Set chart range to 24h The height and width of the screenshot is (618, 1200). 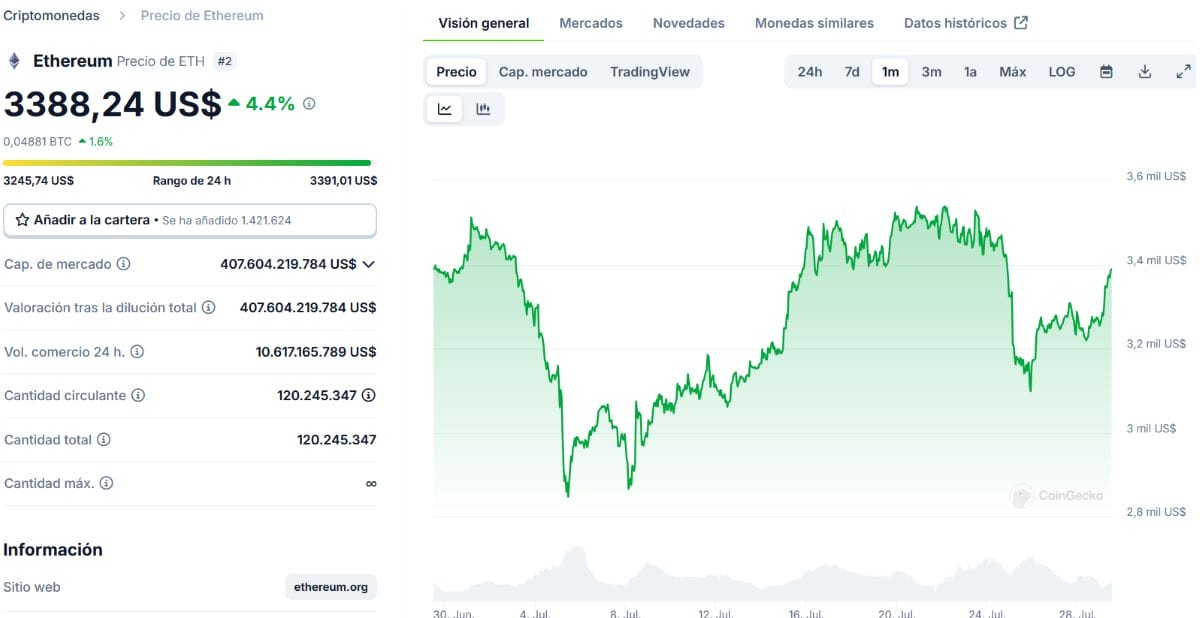click(x=810, y=72)
